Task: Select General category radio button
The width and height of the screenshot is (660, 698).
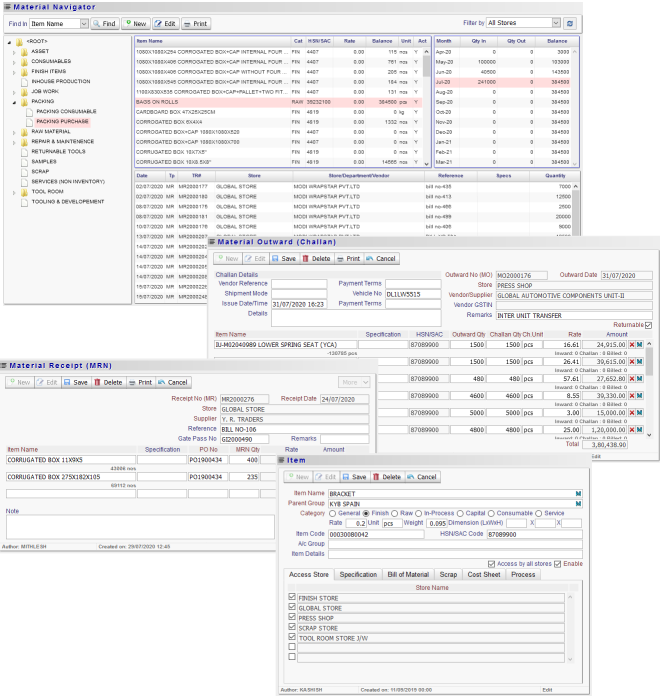Action: point(332,514)
